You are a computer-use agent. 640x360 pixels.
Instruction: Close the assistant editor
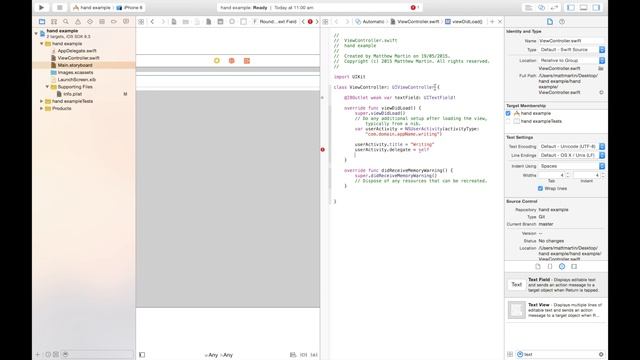pos(500,21)
